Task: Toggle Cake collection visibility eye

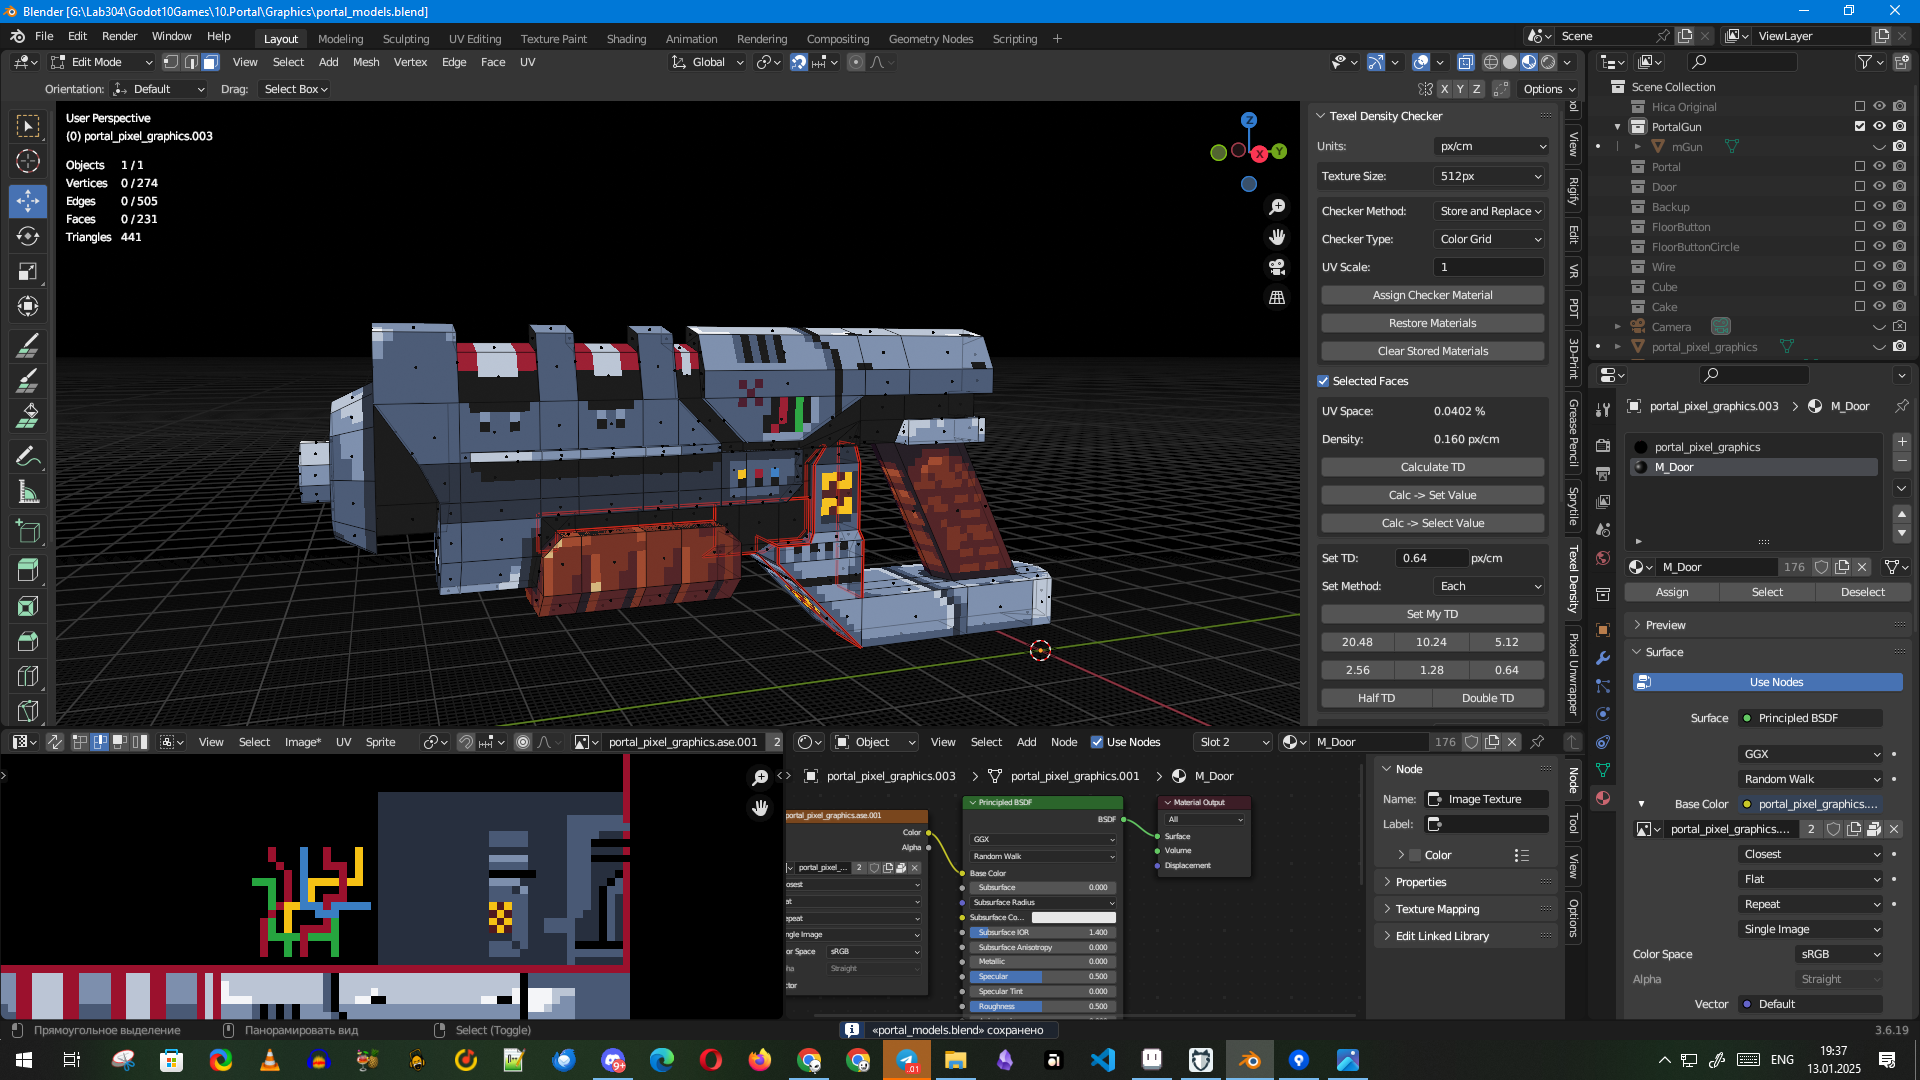Action: (1879, 307)
